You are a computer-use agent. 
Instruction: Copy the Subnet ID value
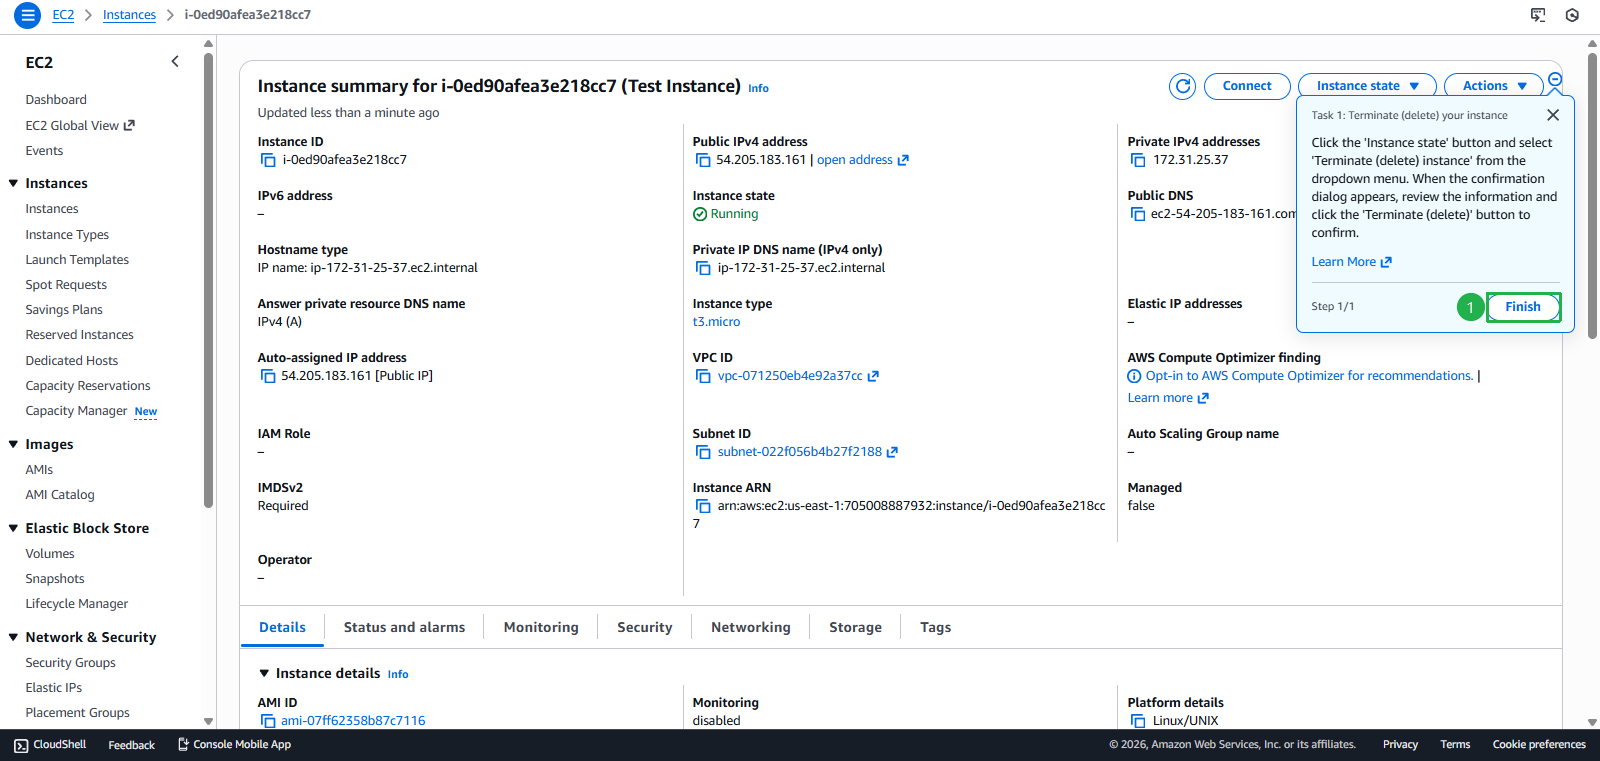pyautogui.click(x=703, y=452)
